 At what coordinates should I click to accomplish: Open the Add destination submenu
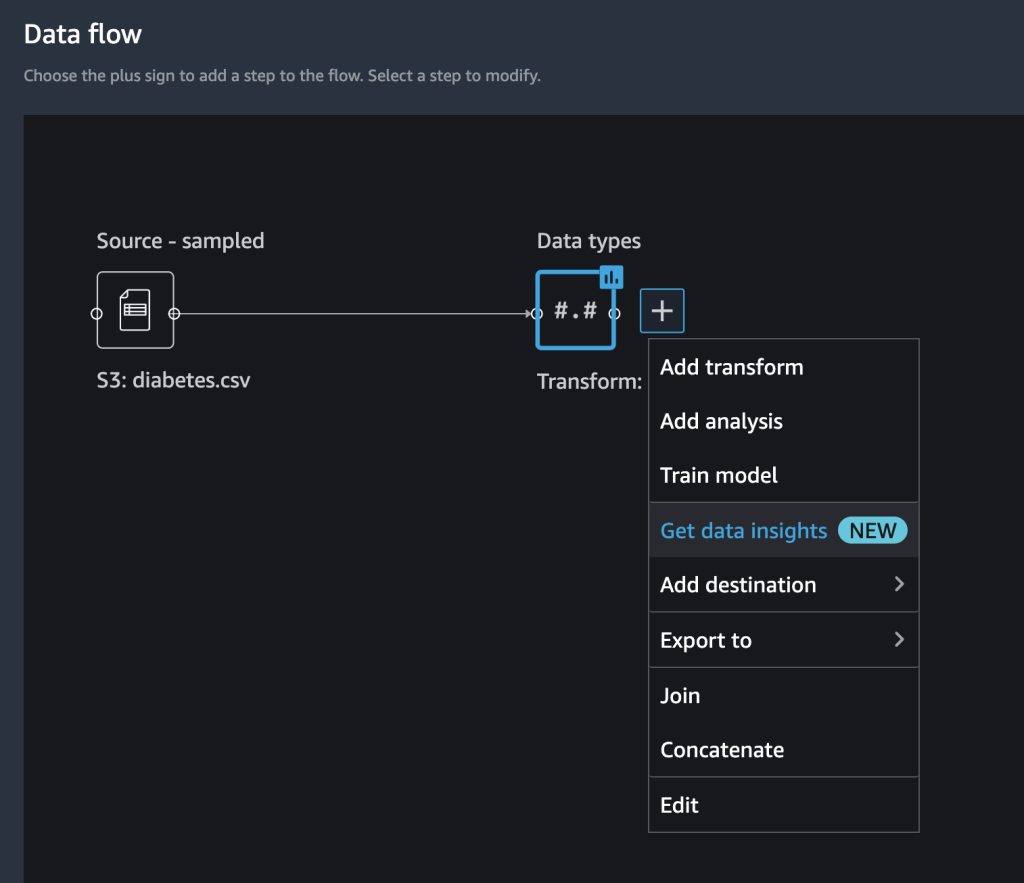pos(738,585)
